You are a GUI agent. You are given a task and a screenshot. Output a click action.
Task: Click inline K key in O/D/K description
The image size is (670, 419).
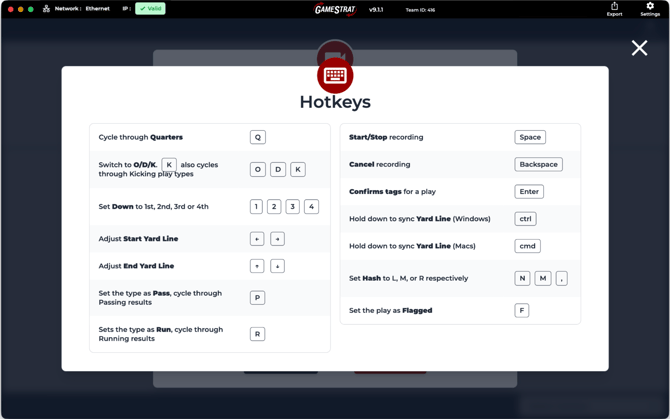tap(169, 165)
